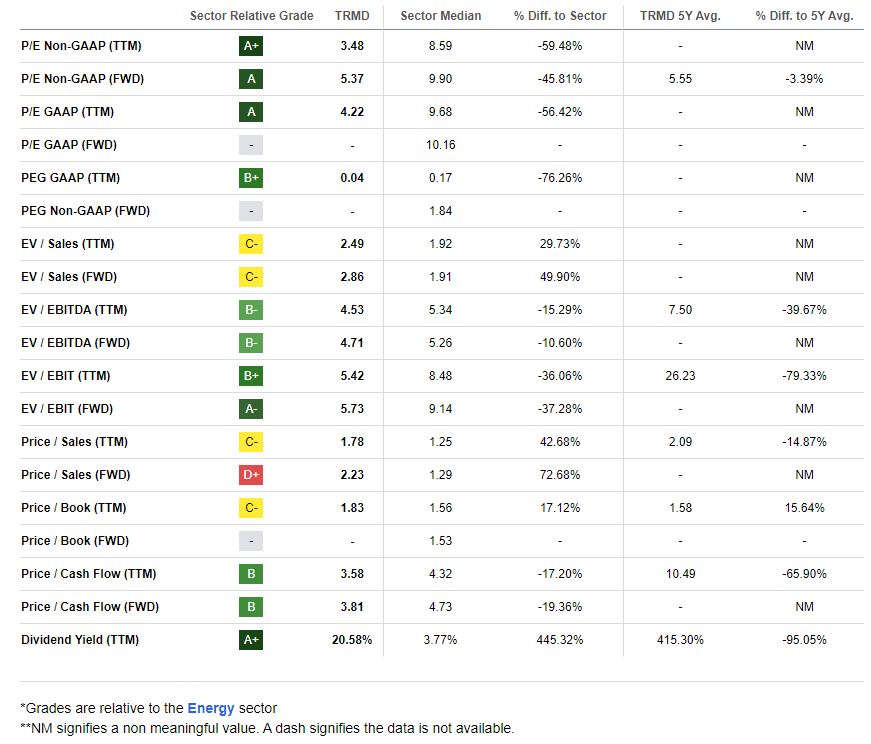Click the A grade badge for P/E Non-GAAP (FWD)

coord(251,79)
